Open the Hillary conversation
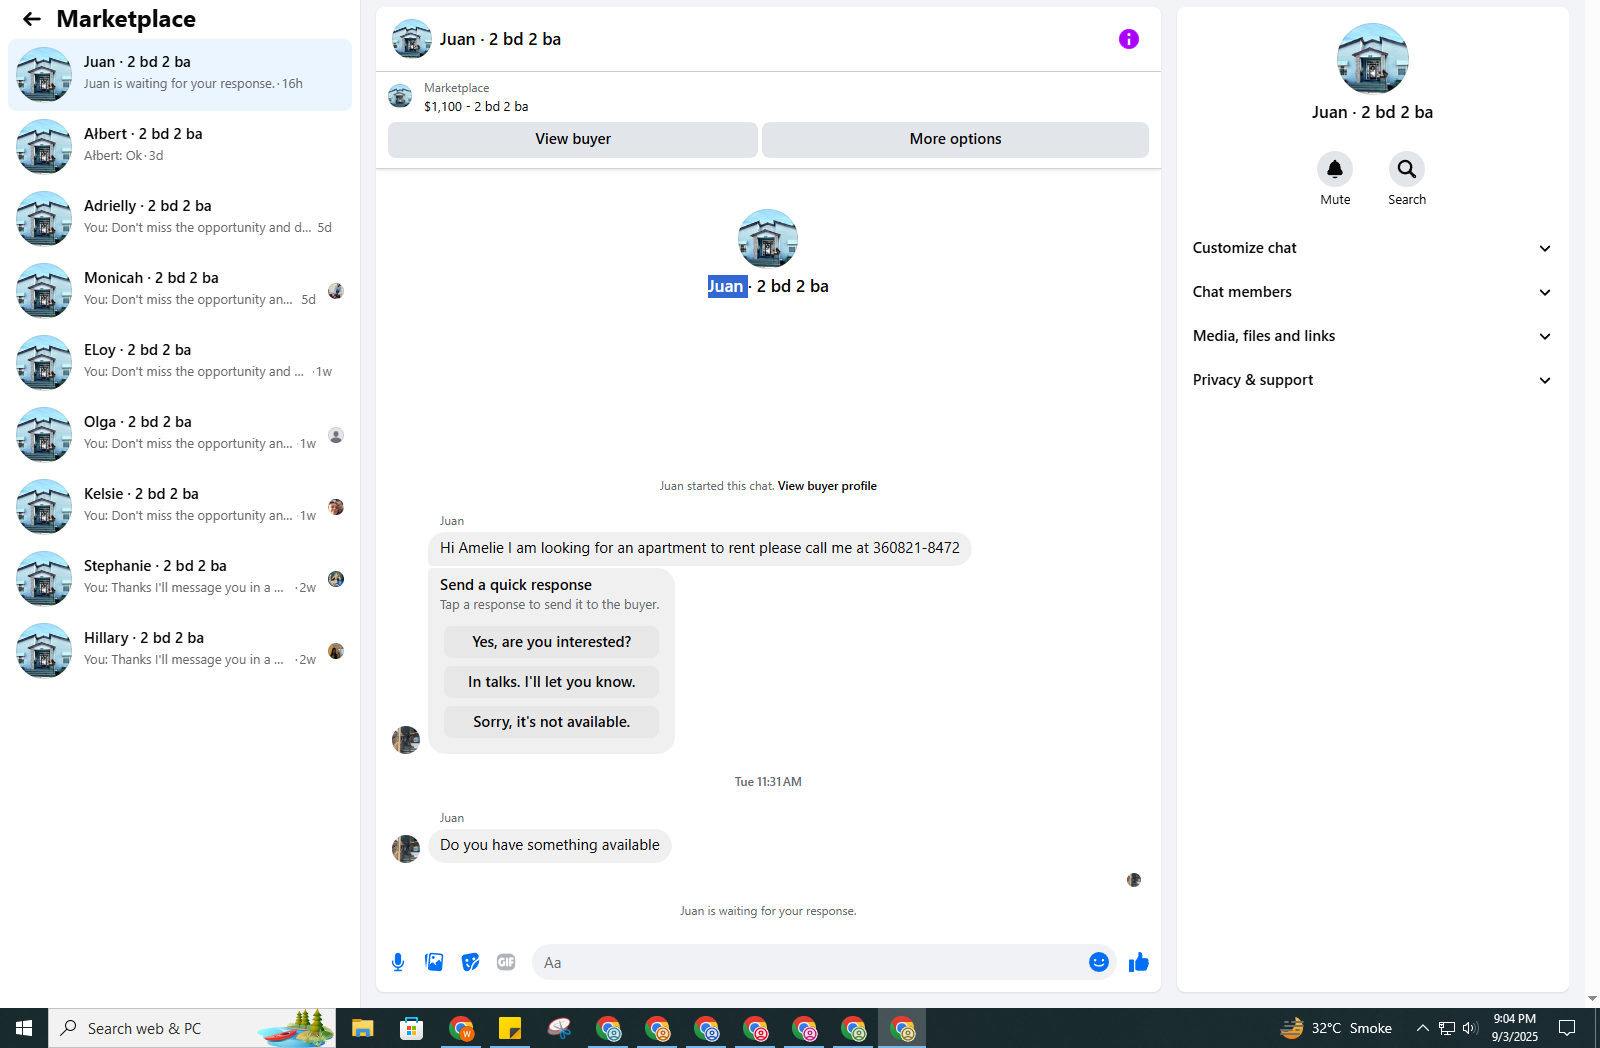Viewport: 1600px width, 1048px height. pyautogui.click(x=180, y=651)
